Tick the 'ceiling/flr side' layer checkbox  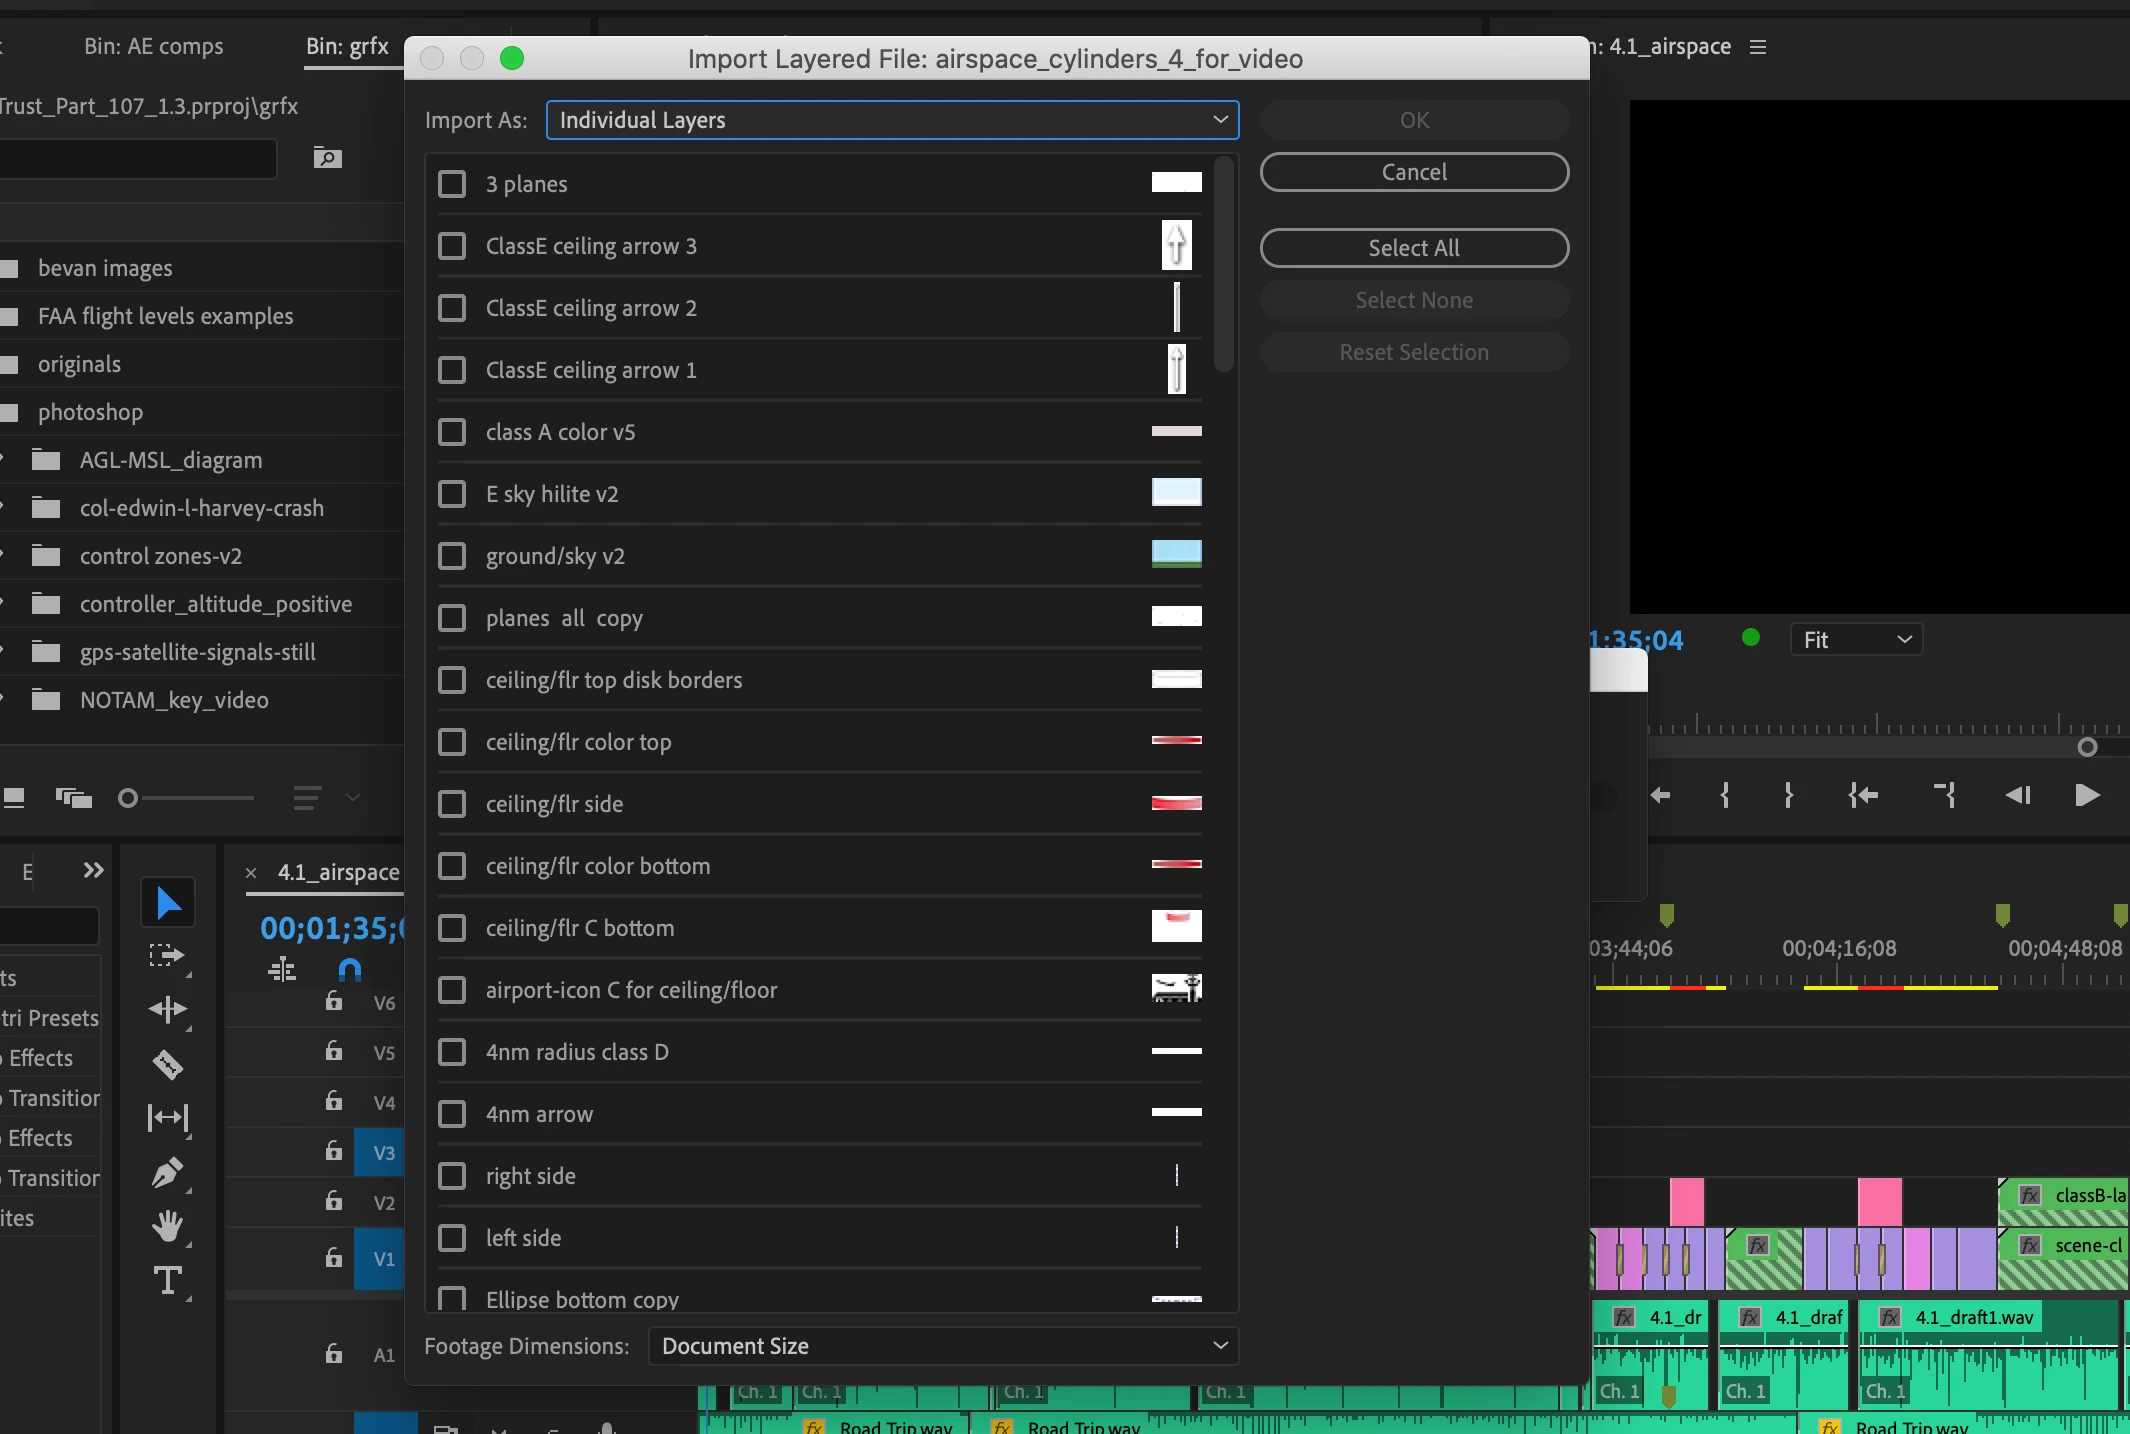pyautogui.click(x=452, y=804)
